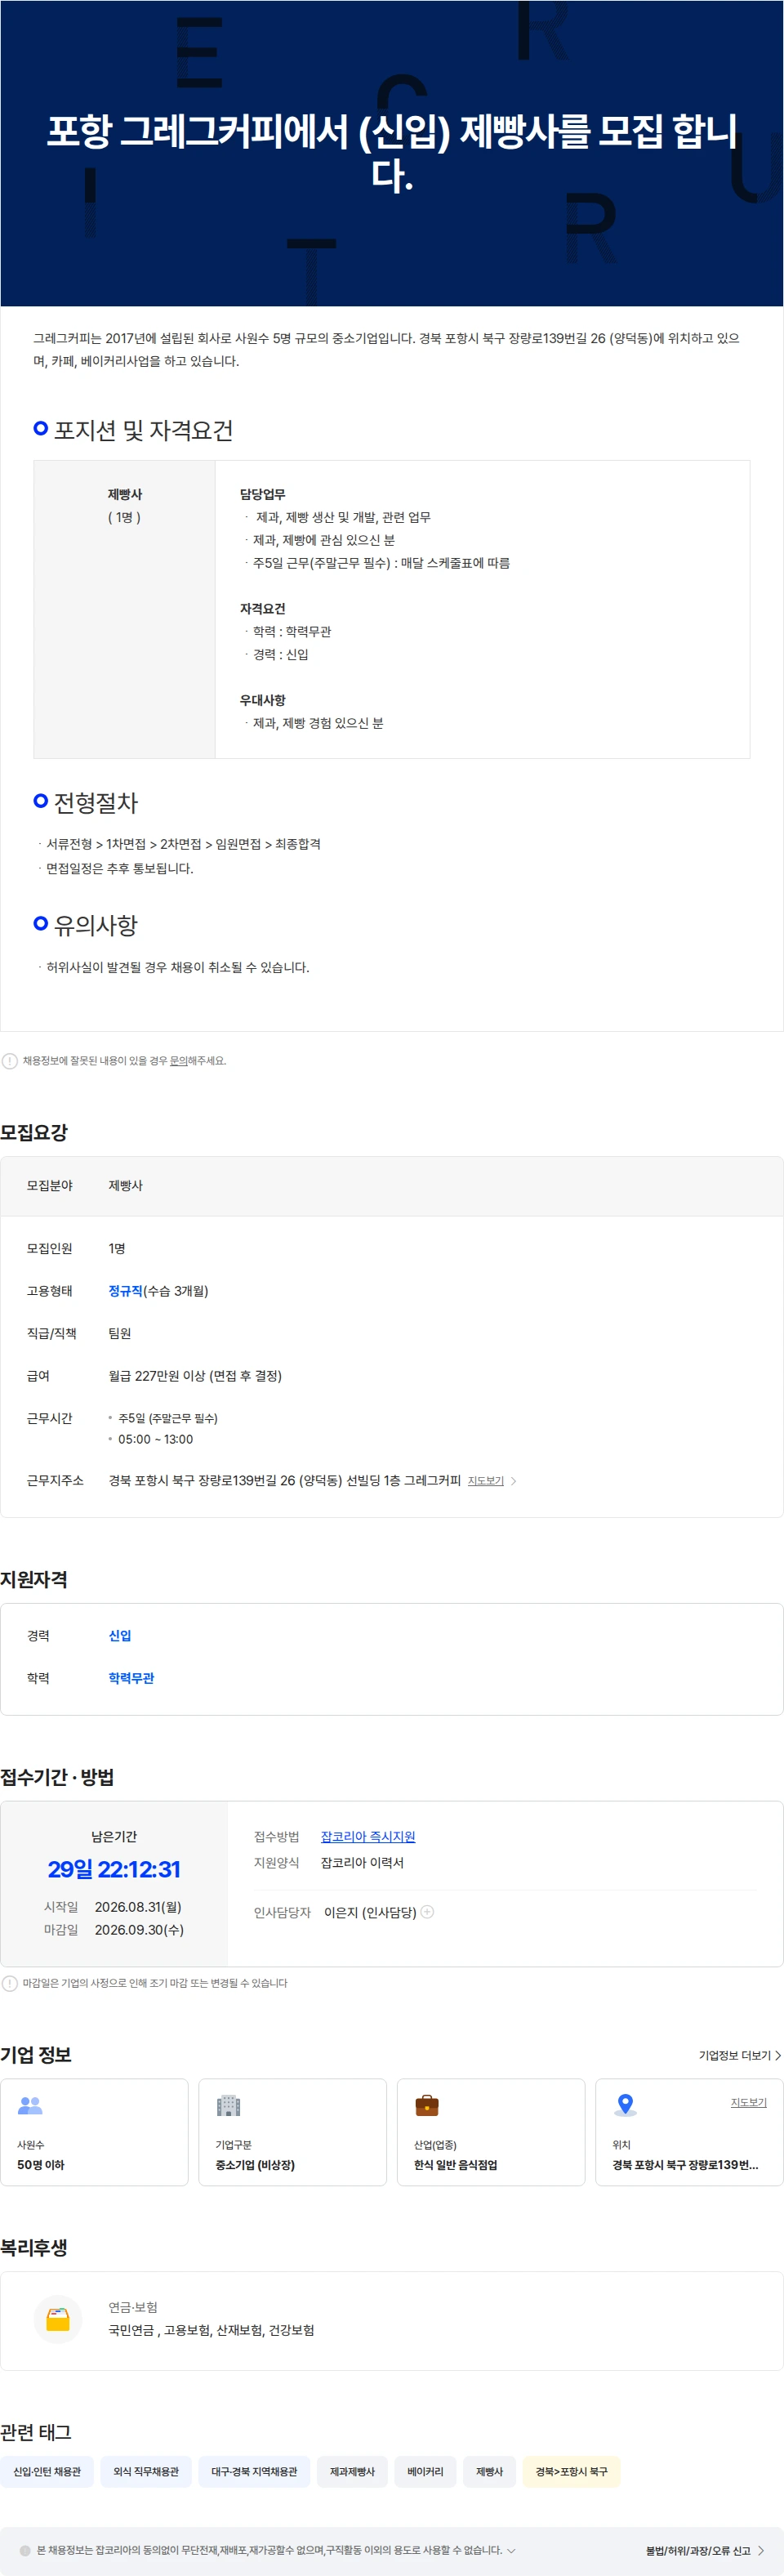Select the 외식 직무채용관 tag
Screen dimensions: 784x2576
(146, 2471)
